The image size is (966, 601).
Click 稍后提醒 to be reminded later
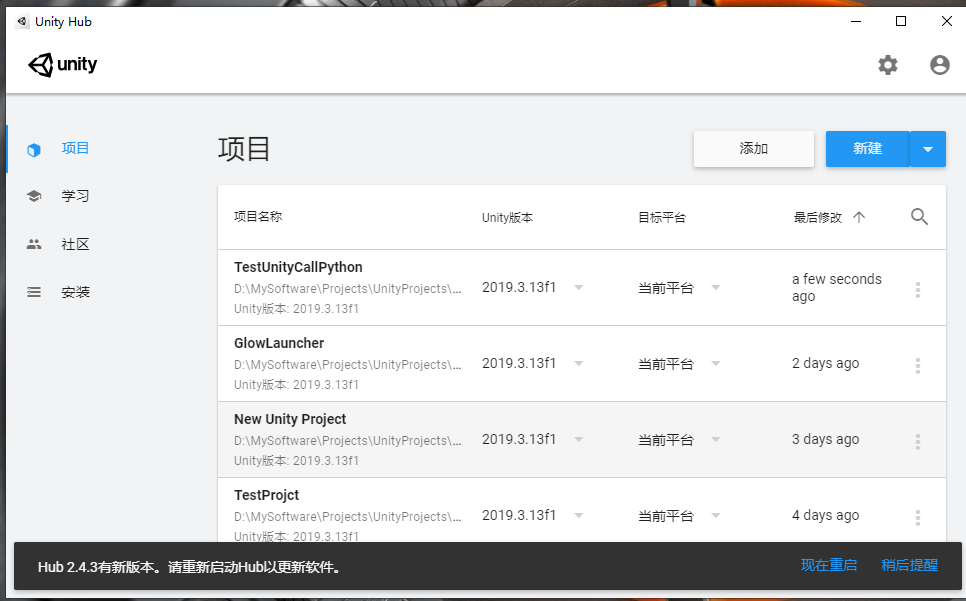click(x=909, y=565)
